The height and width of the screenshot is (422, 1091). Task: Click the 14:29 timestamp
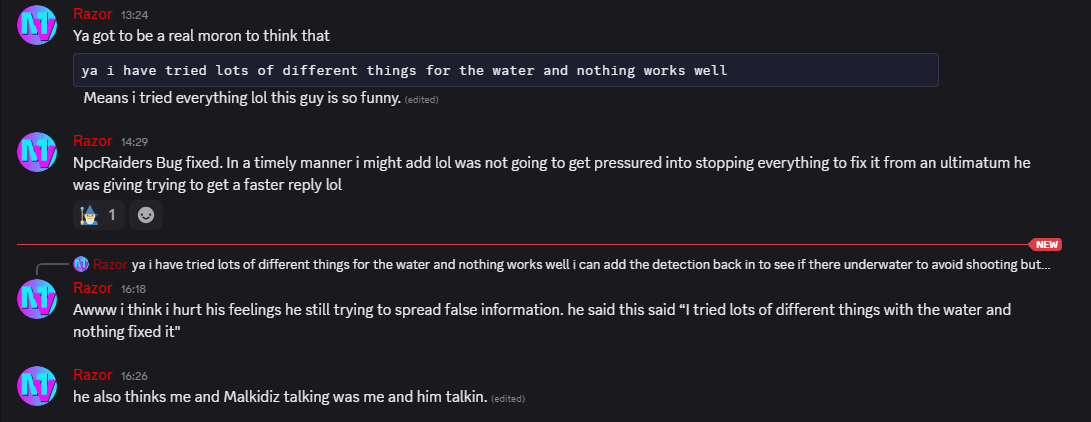[x=134, y=142]
